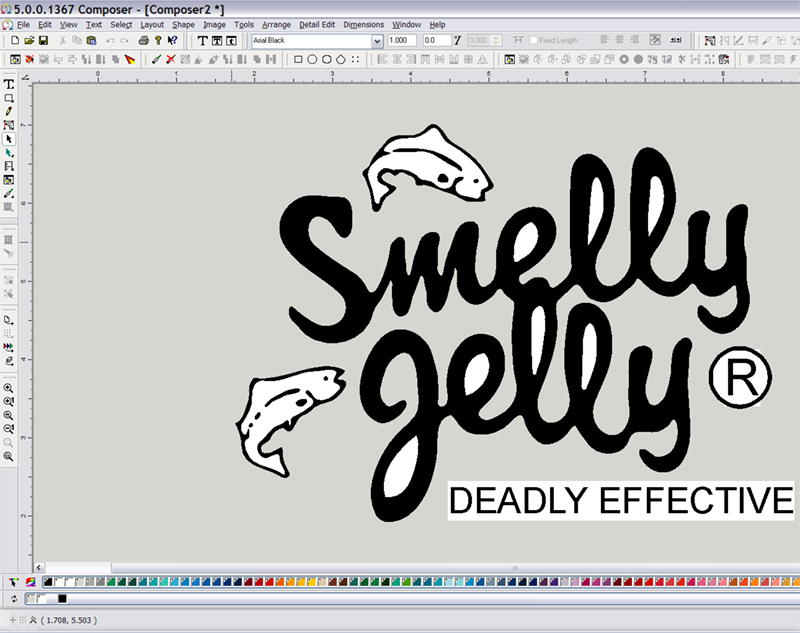Click the spinner arrows on 0.000 field

(x=496, y=40)
